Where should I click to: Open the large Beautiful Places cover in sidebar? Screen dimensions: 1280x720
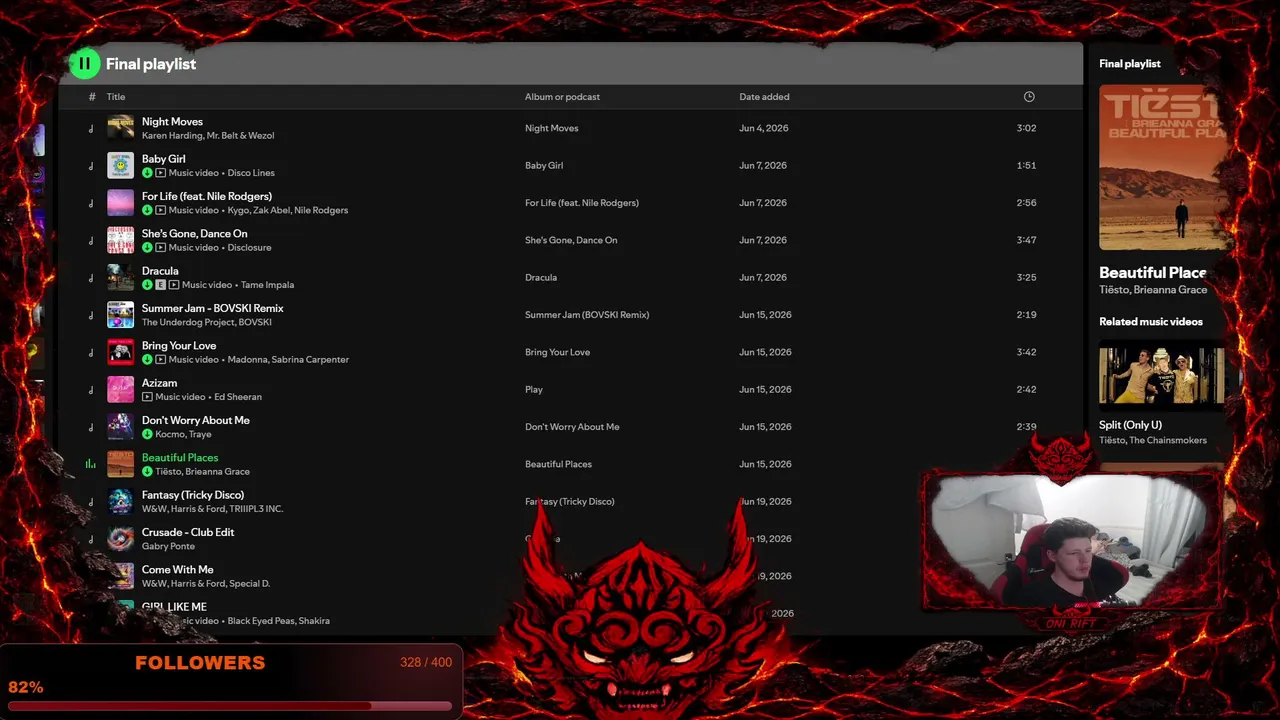tap(1162, 167)
